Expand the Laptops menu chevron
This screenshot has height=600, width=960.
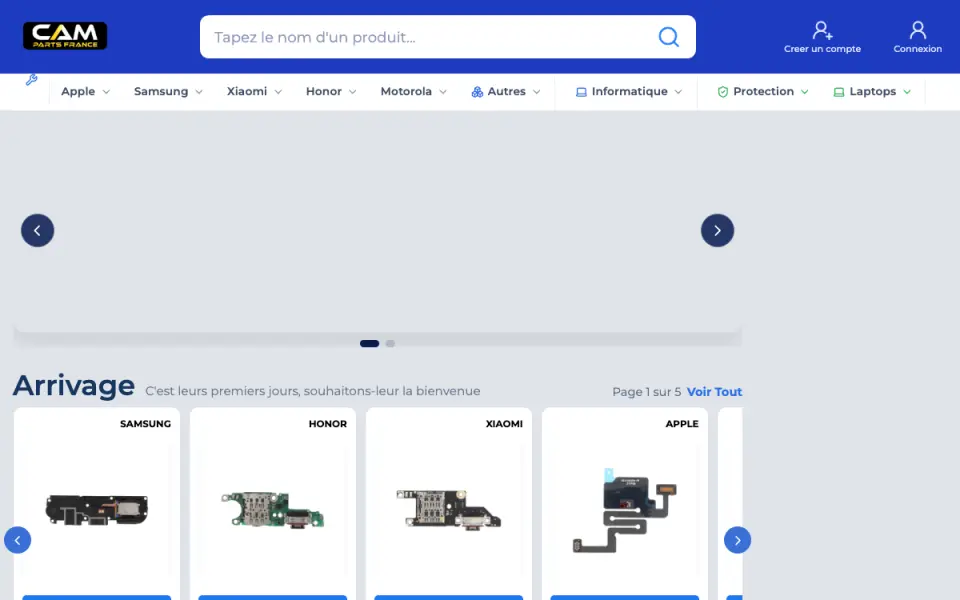coord(907,92)
